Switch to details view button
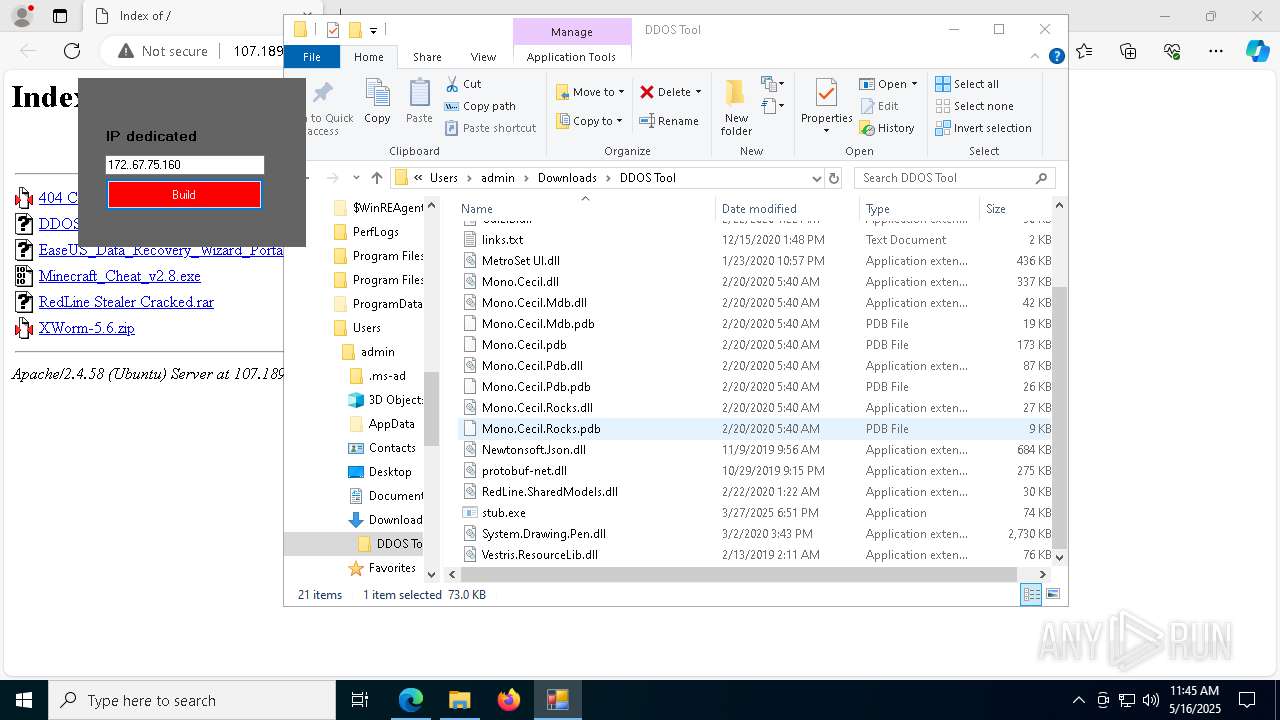 tap(1030, 595)
